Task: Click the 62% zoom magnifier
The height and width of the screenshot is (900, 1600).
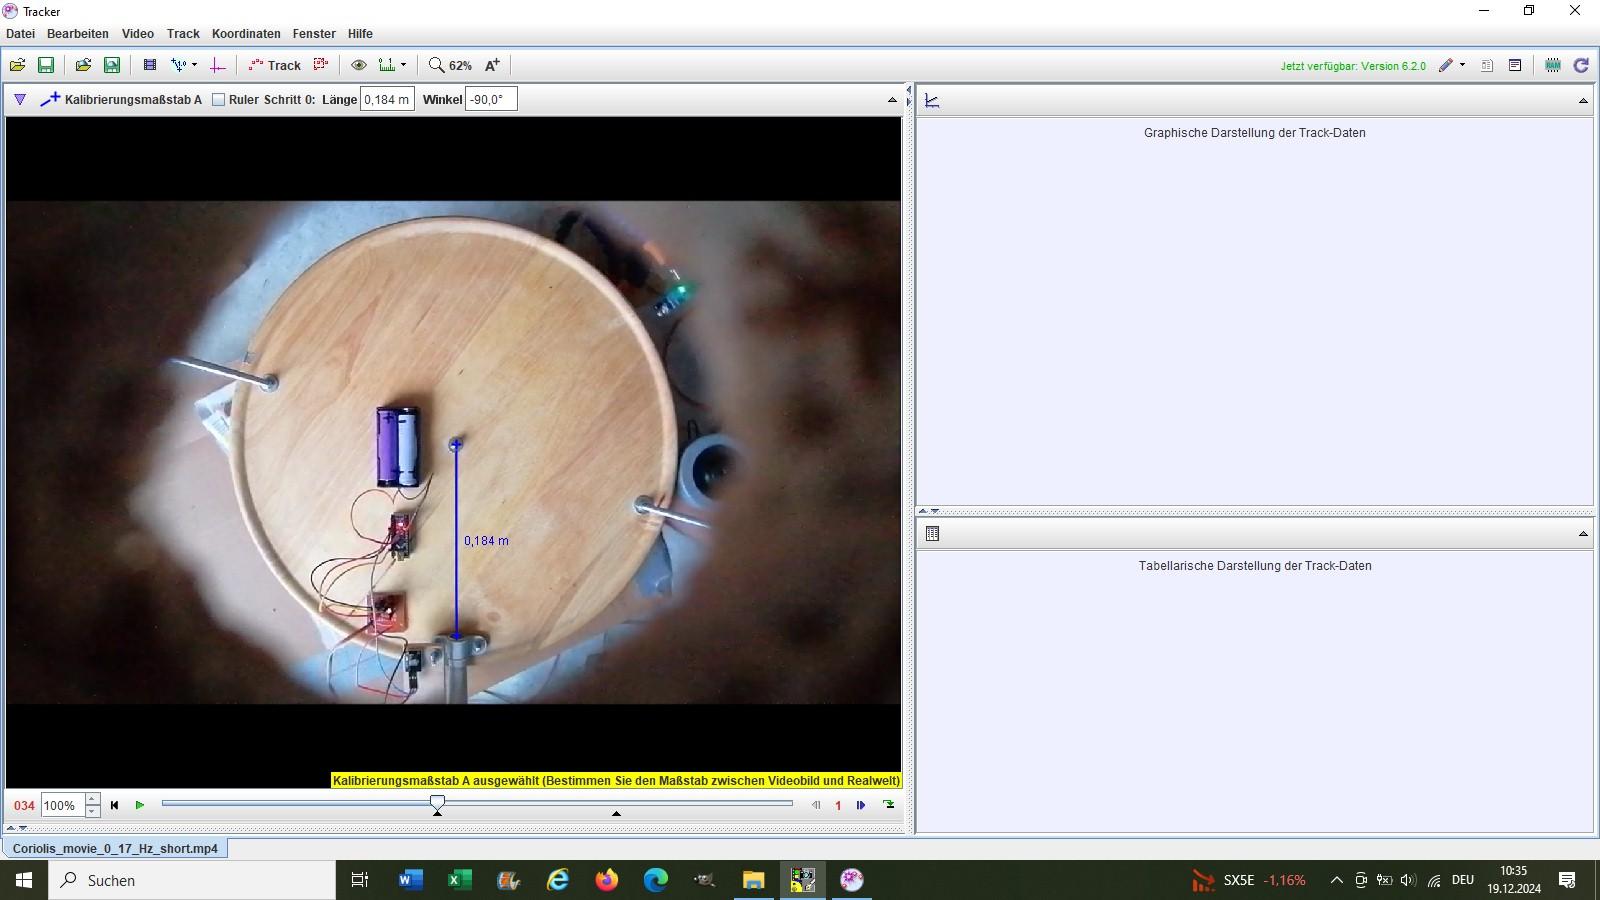Action: click(450, 65)
